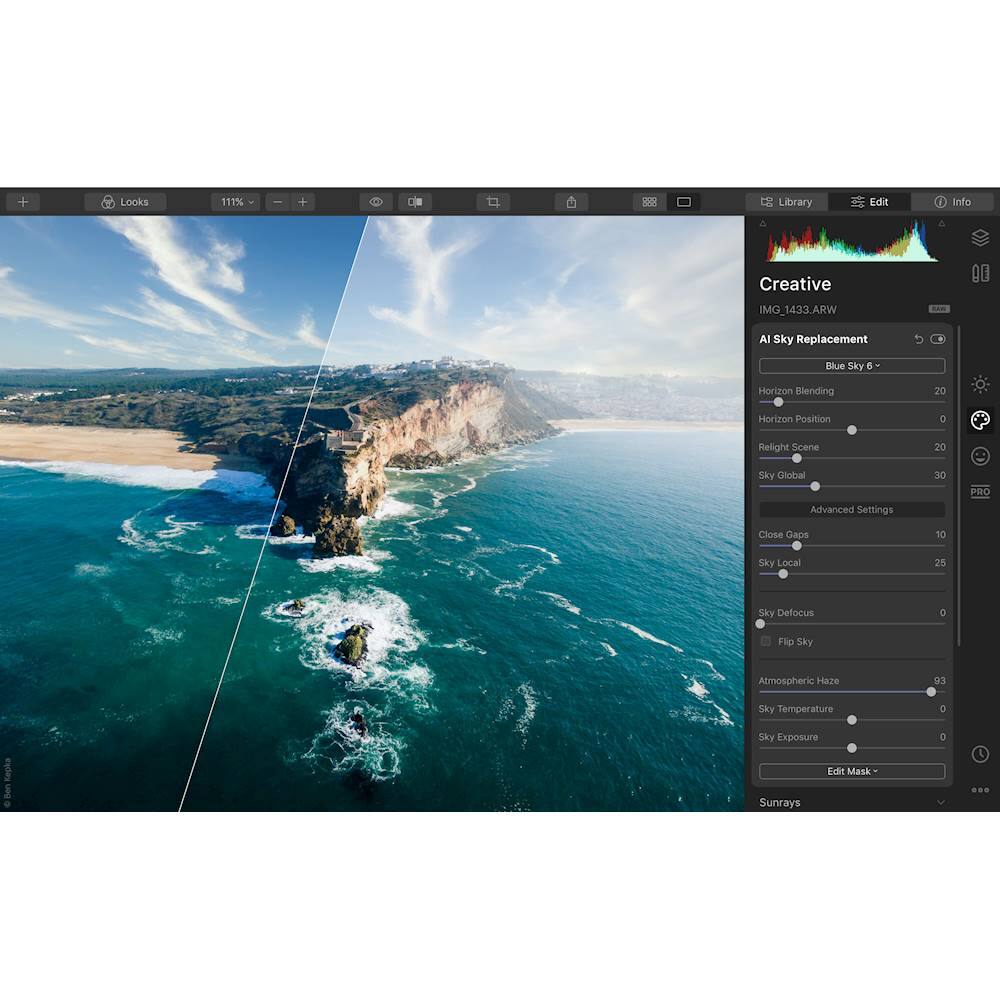The height and width of the screenshot is (1000, 1000).
Task: Toggle the eye preview of original image
Action: tap(376, 202)
